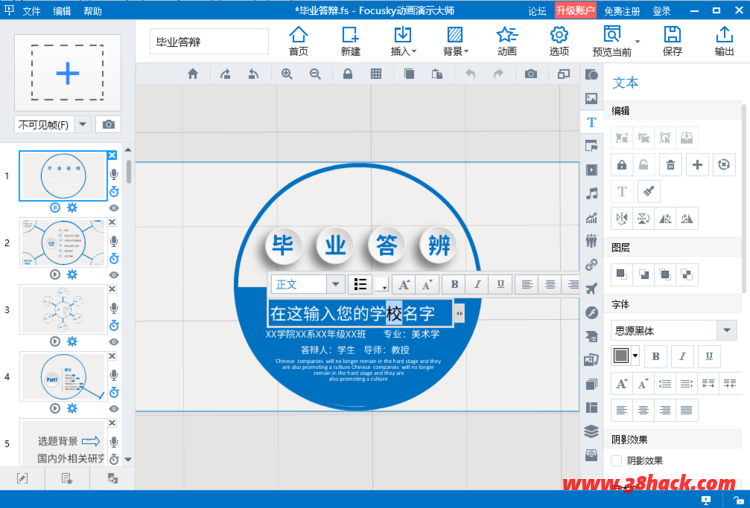The width and height of the screenshot is (750, 508).
Task: Take a canvas snapshot with camera icon
Action: point(530,74)
